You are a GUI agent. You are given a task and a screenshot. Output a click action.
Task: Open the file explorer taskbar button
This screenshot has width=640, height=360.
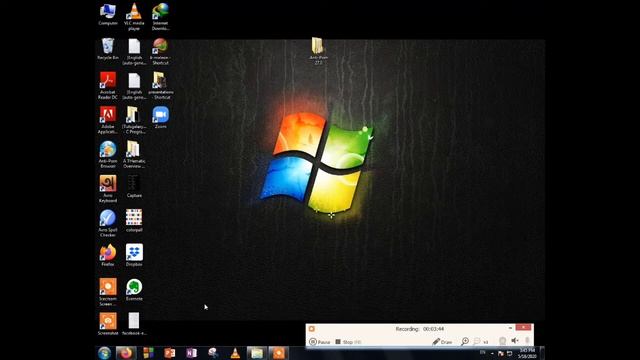point(257,353)
